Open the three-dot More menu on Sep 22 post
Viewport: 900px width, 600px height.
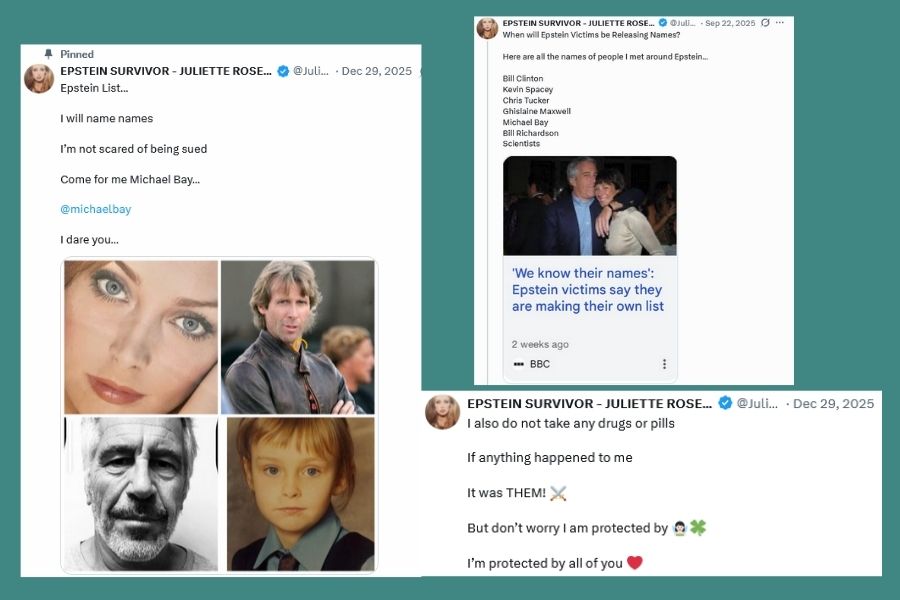780,23
